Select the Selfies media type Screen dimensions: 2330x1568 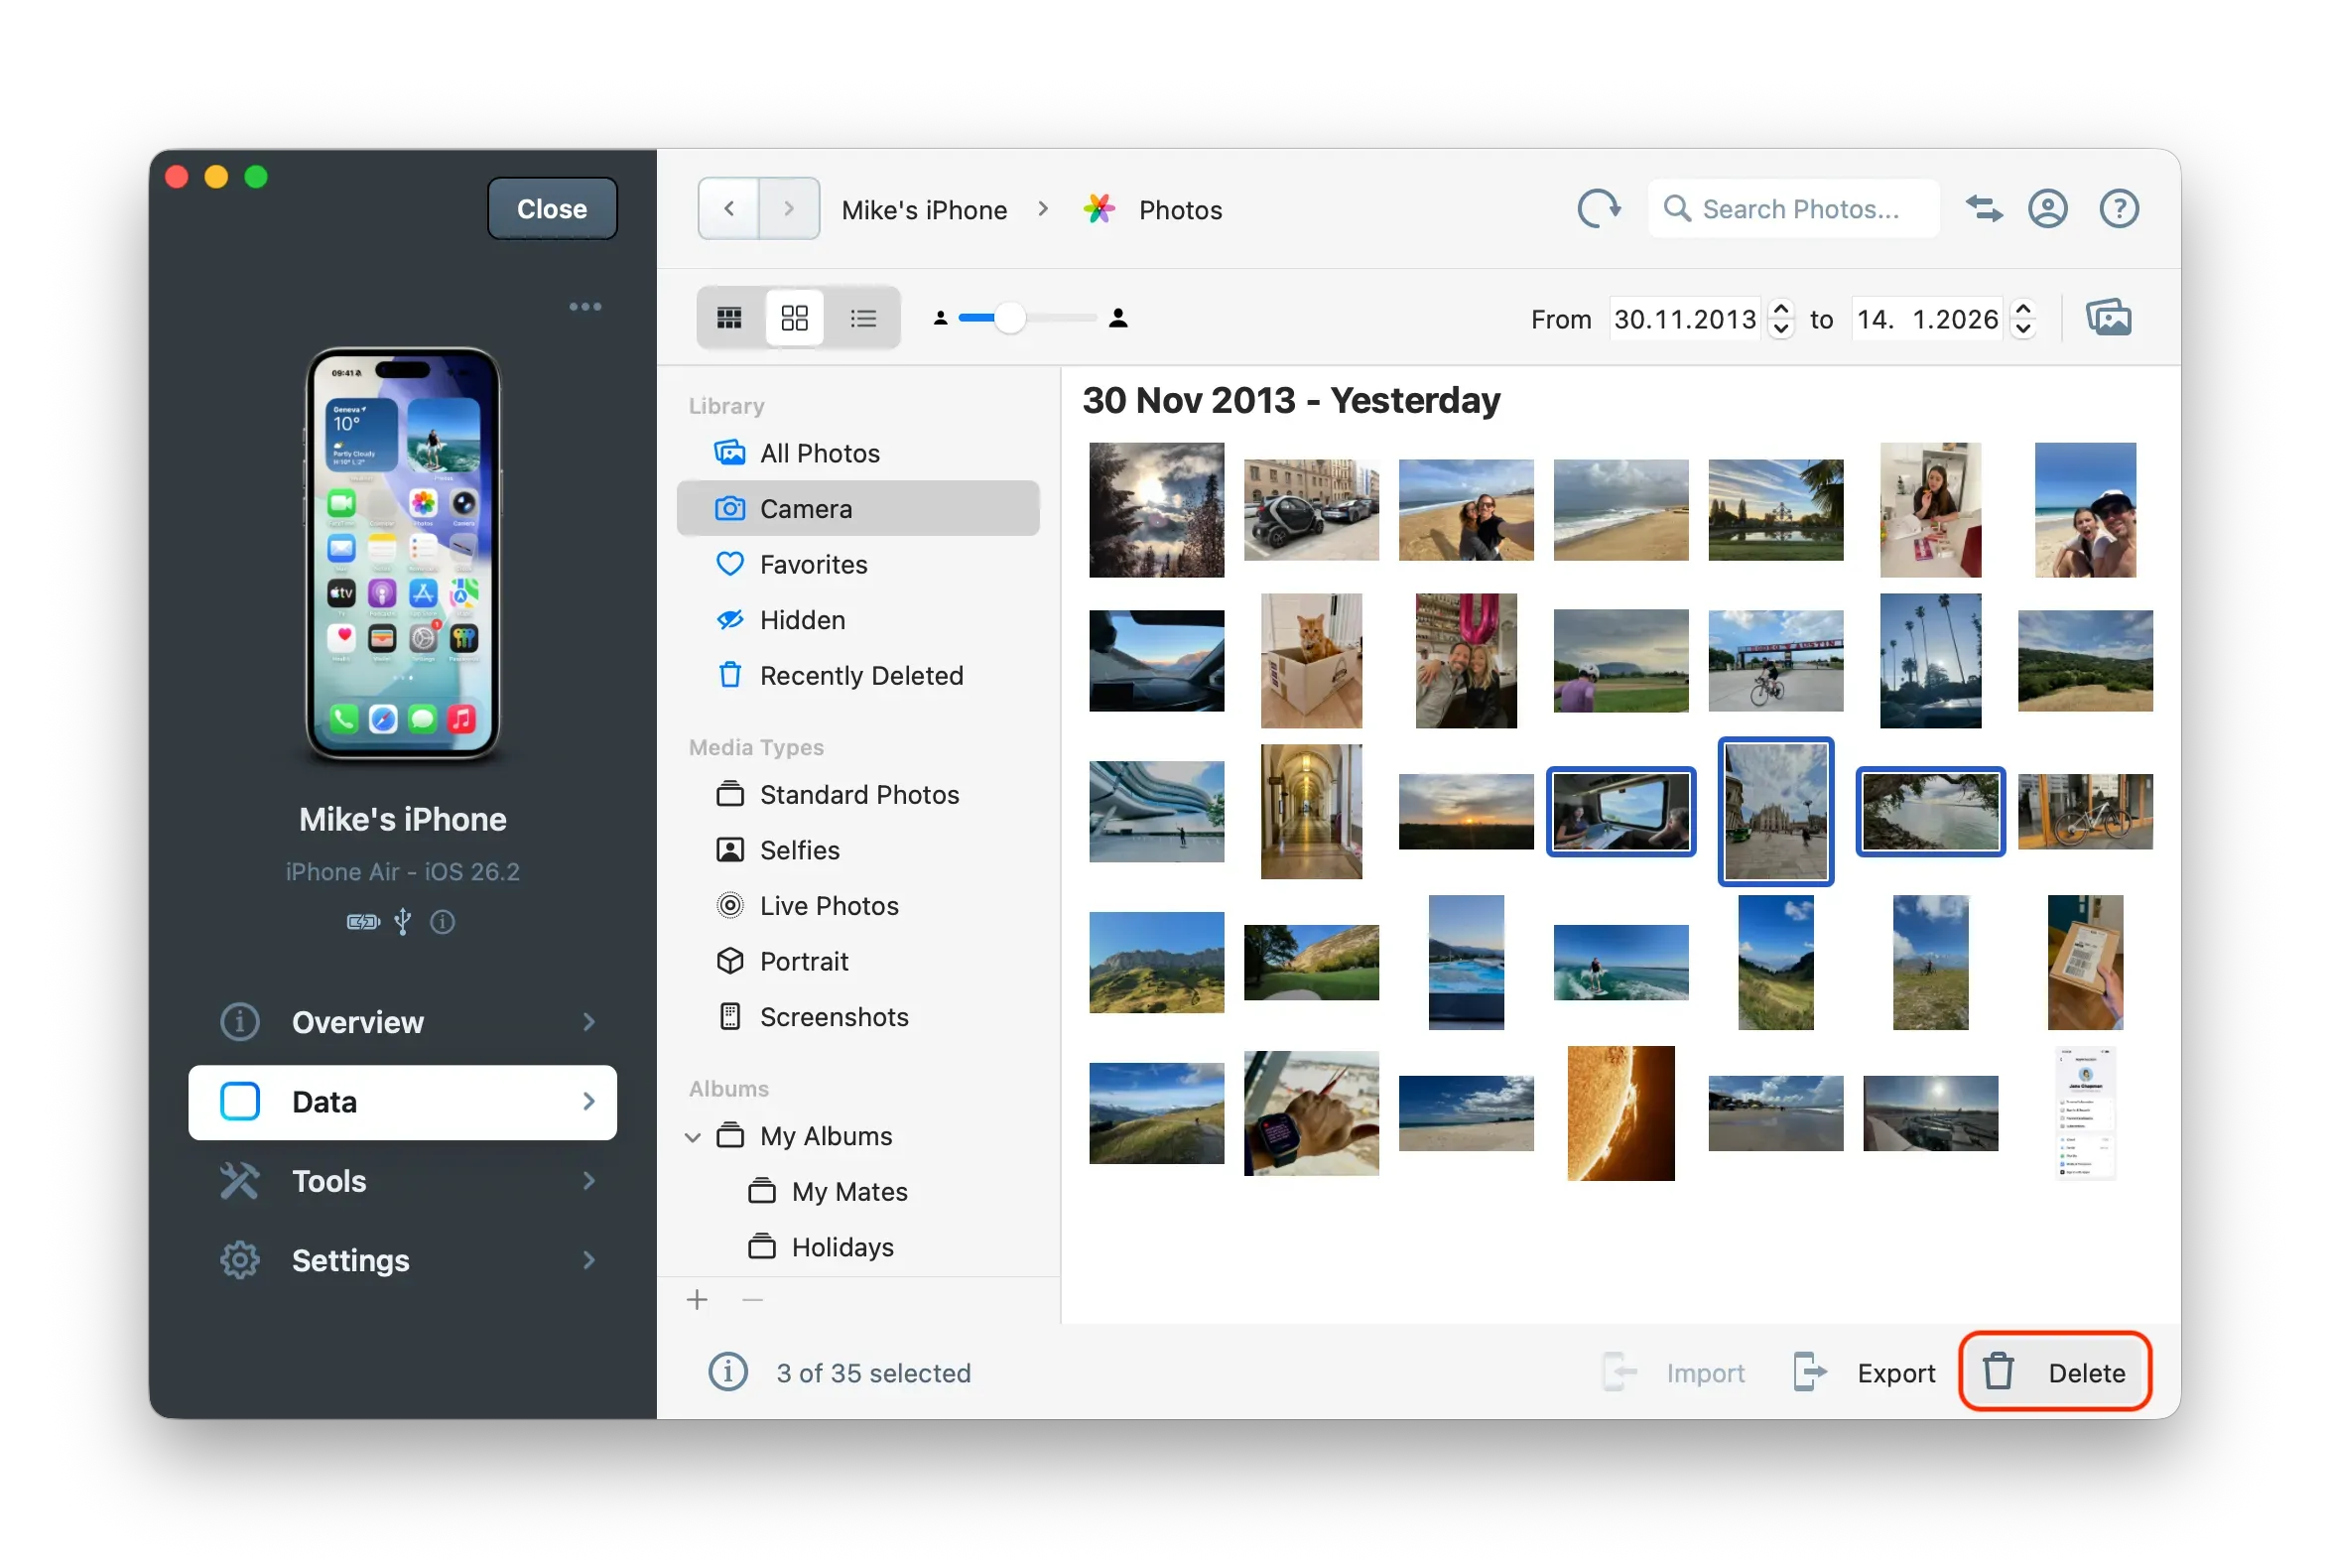coord(800,849)
